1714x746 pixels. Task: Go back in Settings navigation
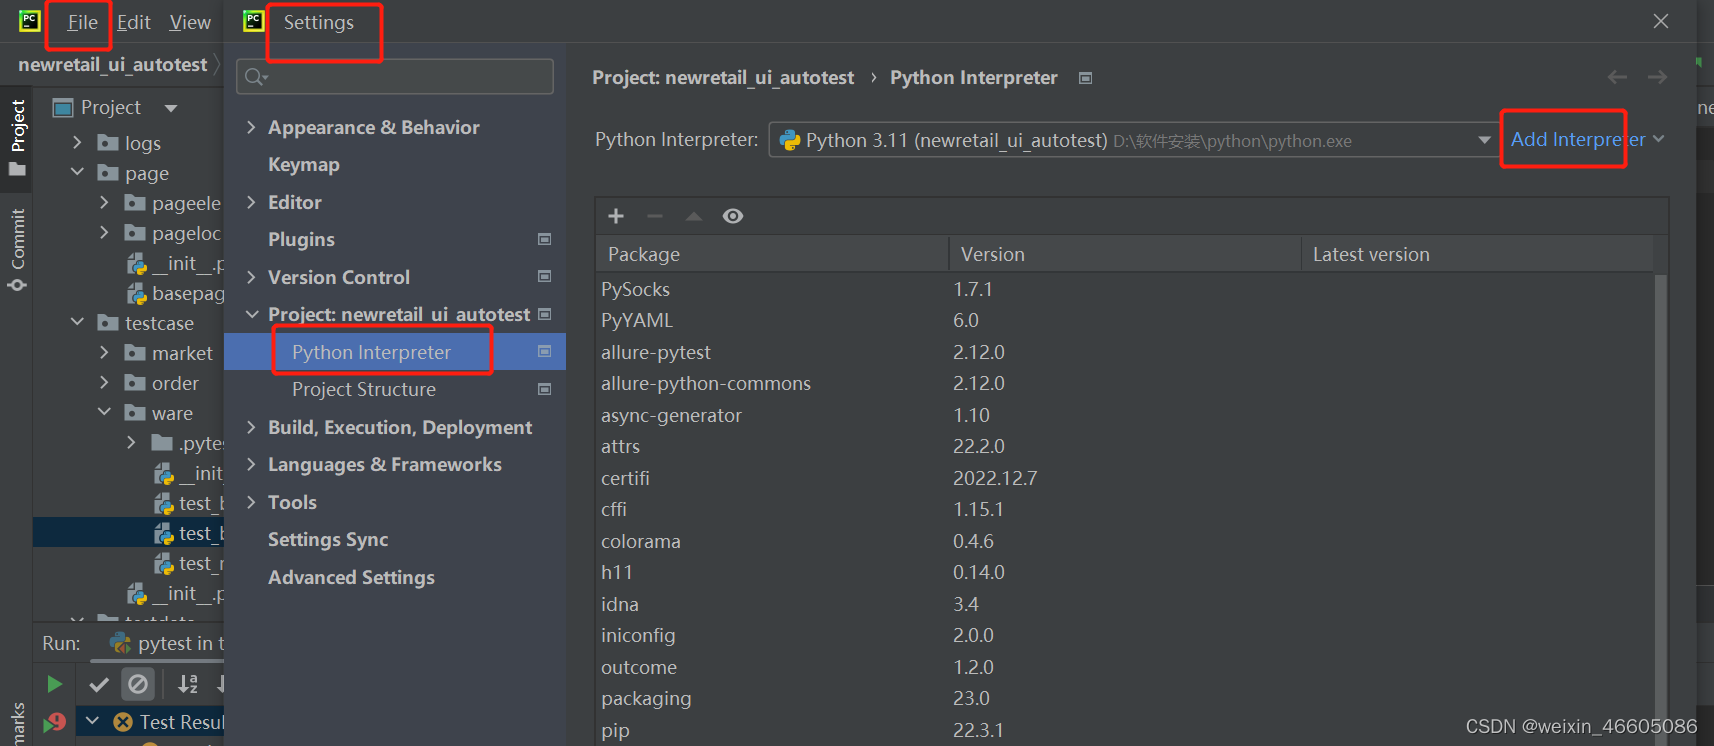point(1617,77)
